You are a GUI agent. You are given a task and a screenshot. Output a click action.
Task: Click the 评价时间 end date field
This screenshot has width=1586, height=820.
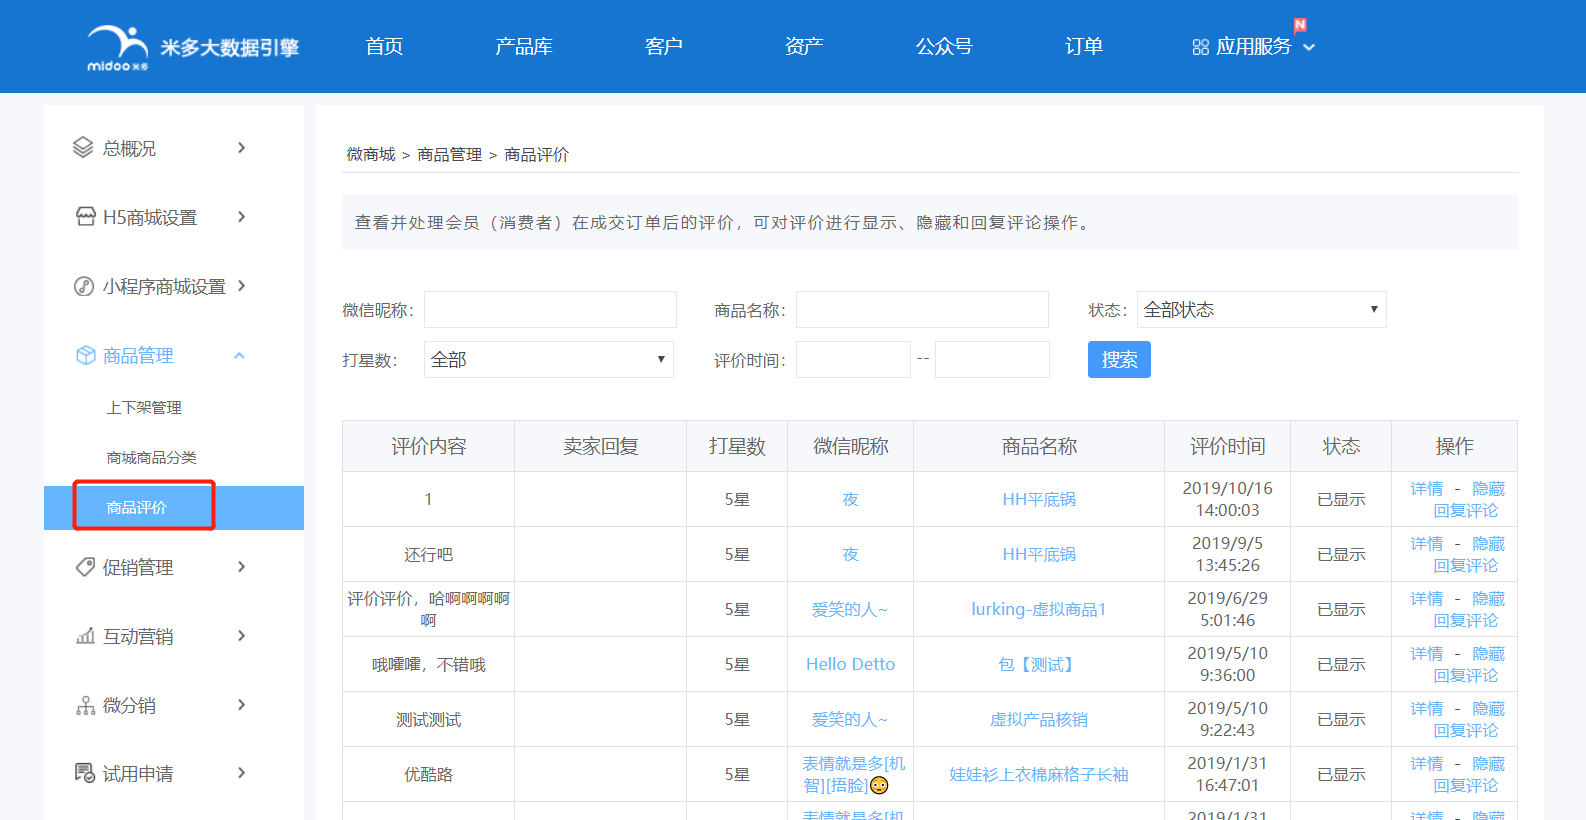click(x=992, y=360)
